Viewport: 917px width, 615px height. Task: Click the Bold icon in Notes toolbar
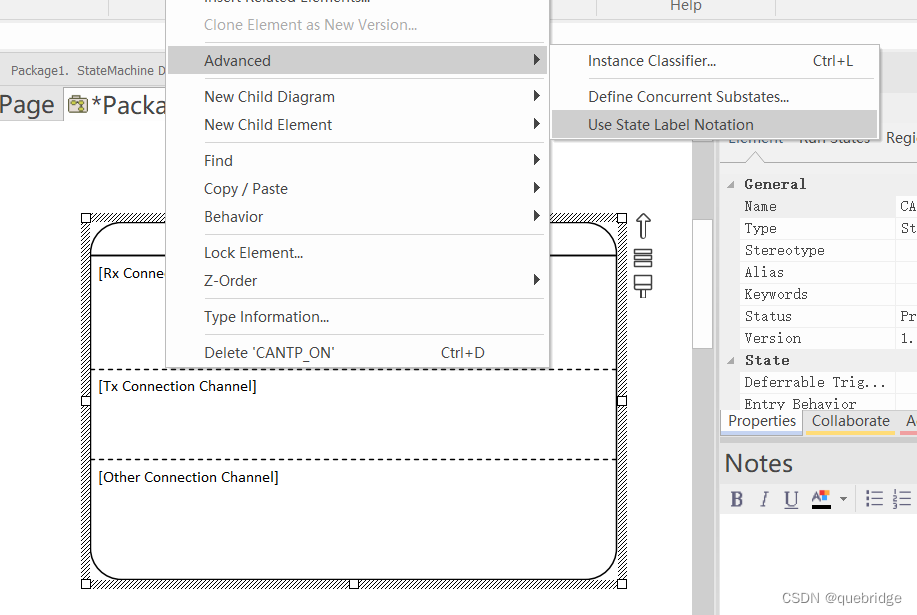(x=736, y=499)
